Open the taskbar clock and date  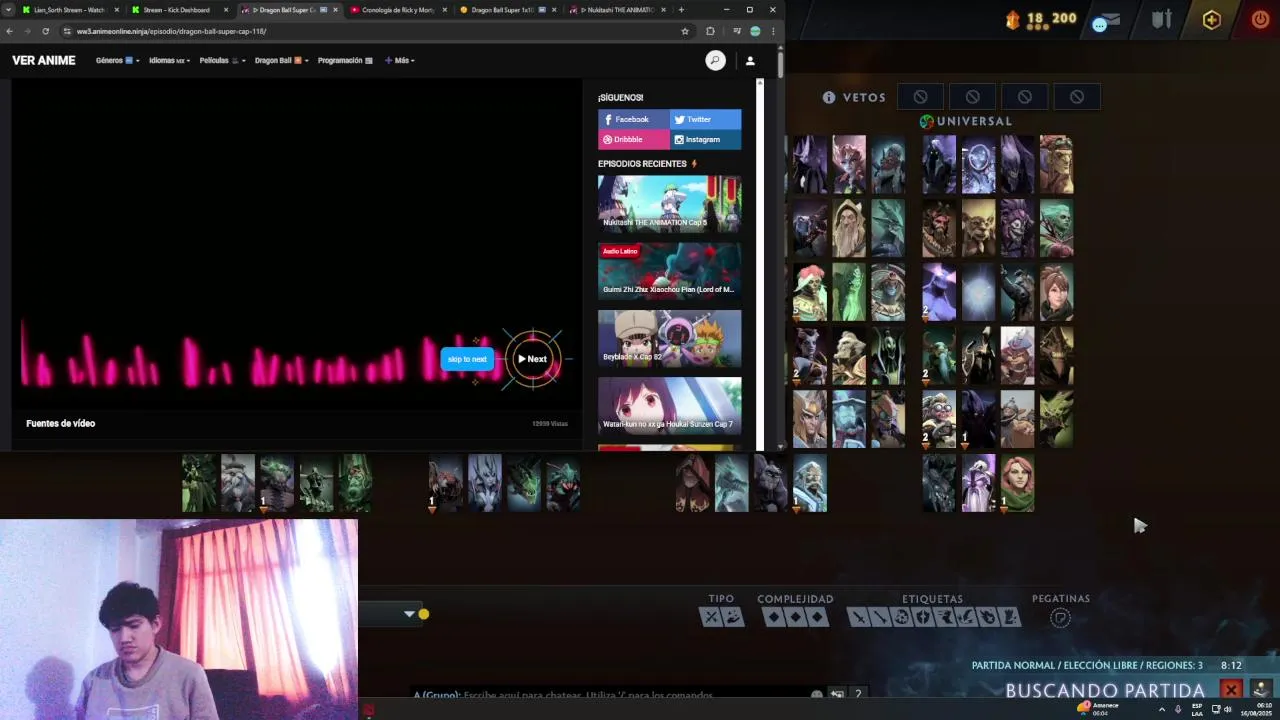pos(1258,709)
